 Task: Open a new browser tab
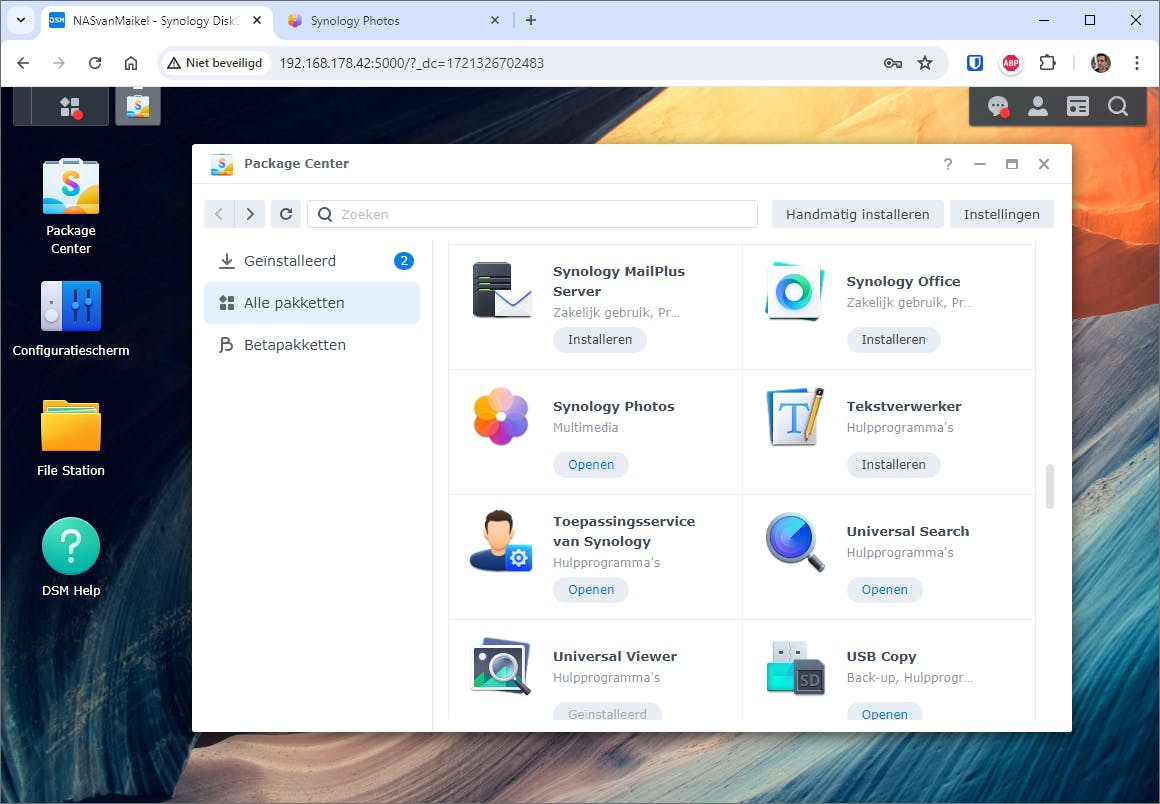click(x=530, y=20)
